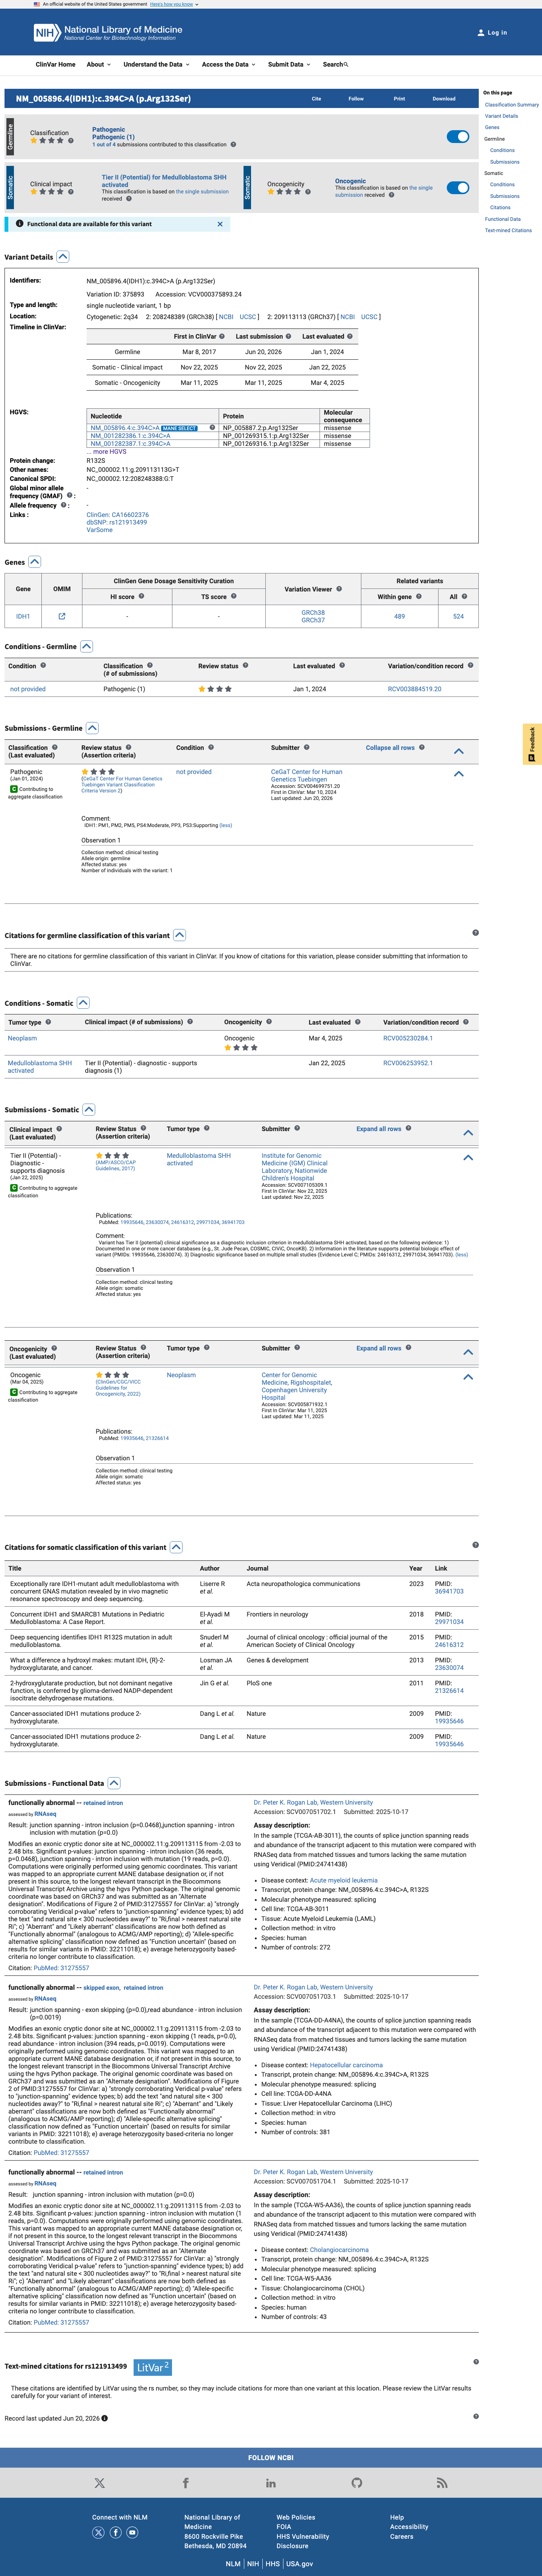Collapse the Conditions - Somatic section
This screenshot has width=542, height=2576.
click(83, 1003)
